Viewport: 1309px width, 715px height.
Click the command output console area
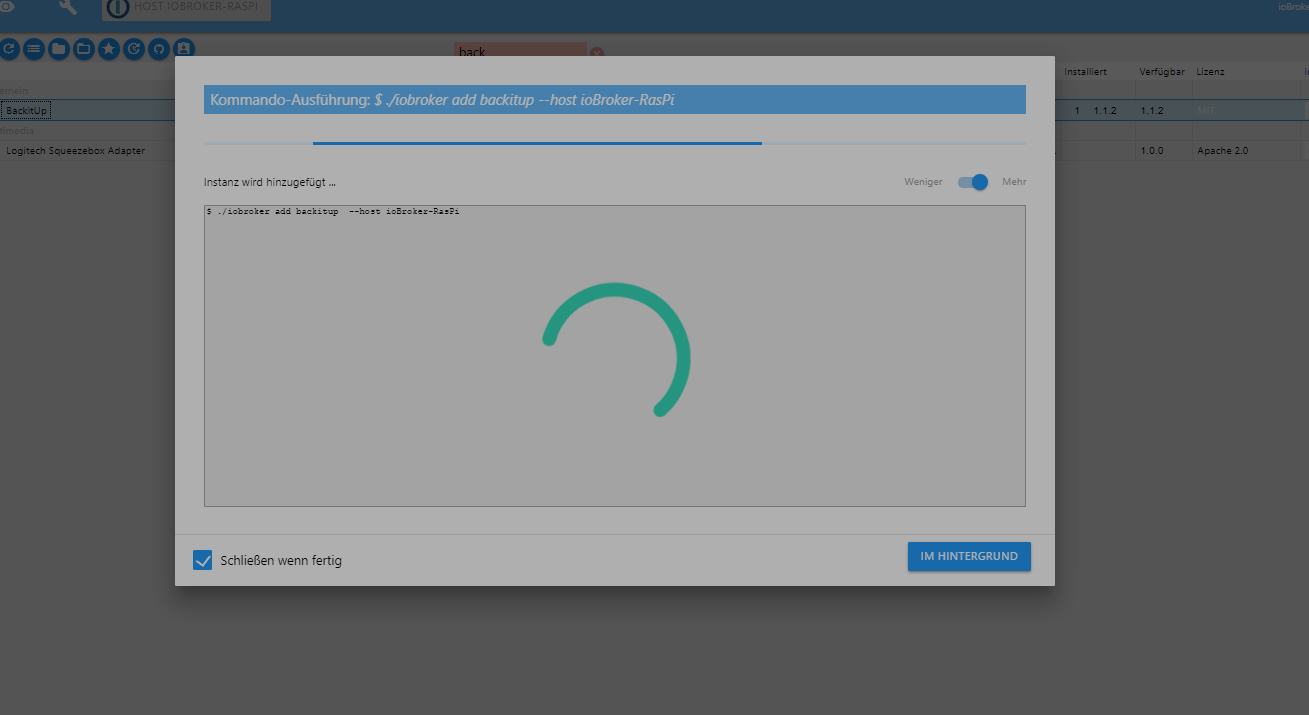point(615,356)
